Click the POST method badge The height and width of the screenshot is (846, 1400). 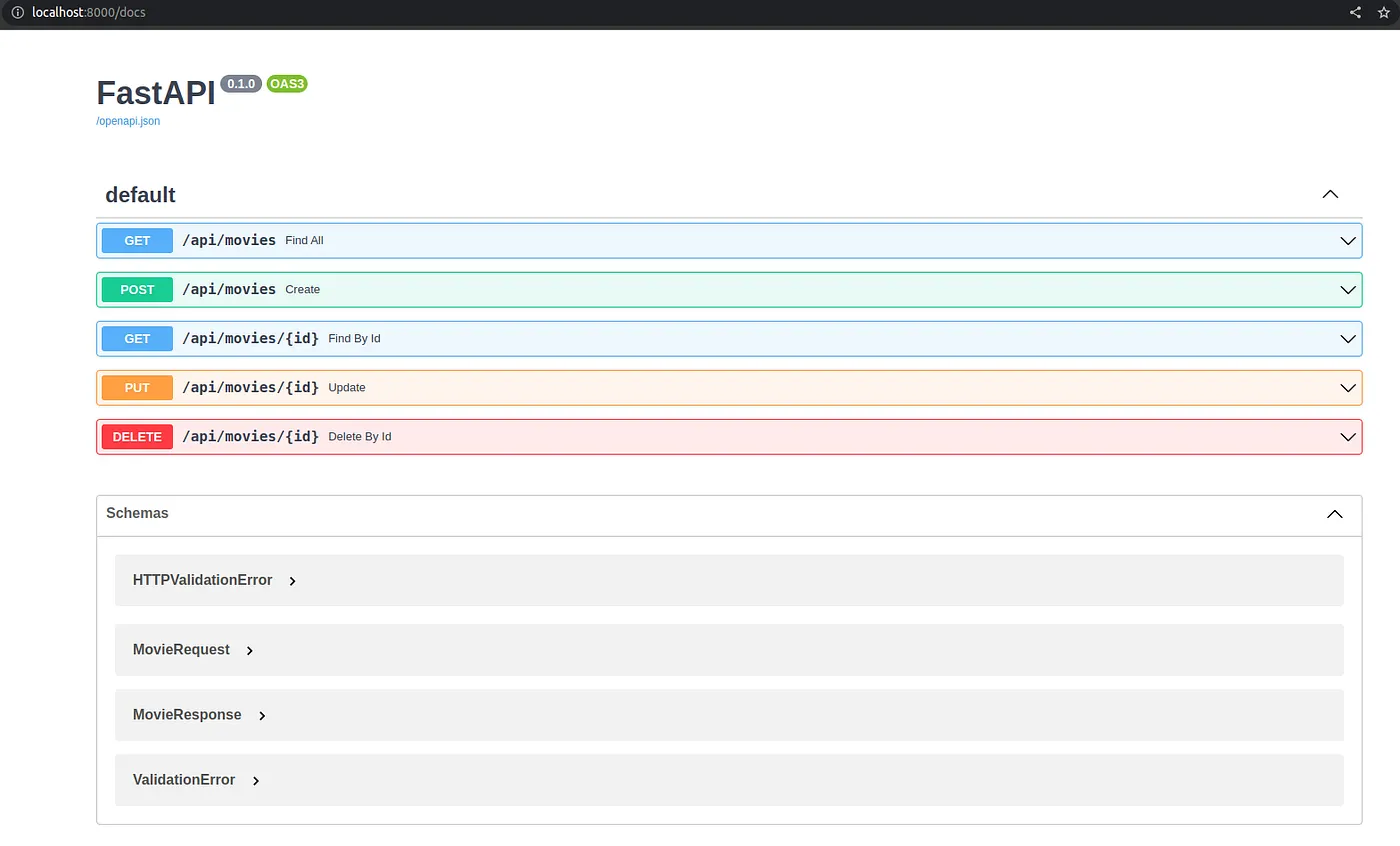137,289
